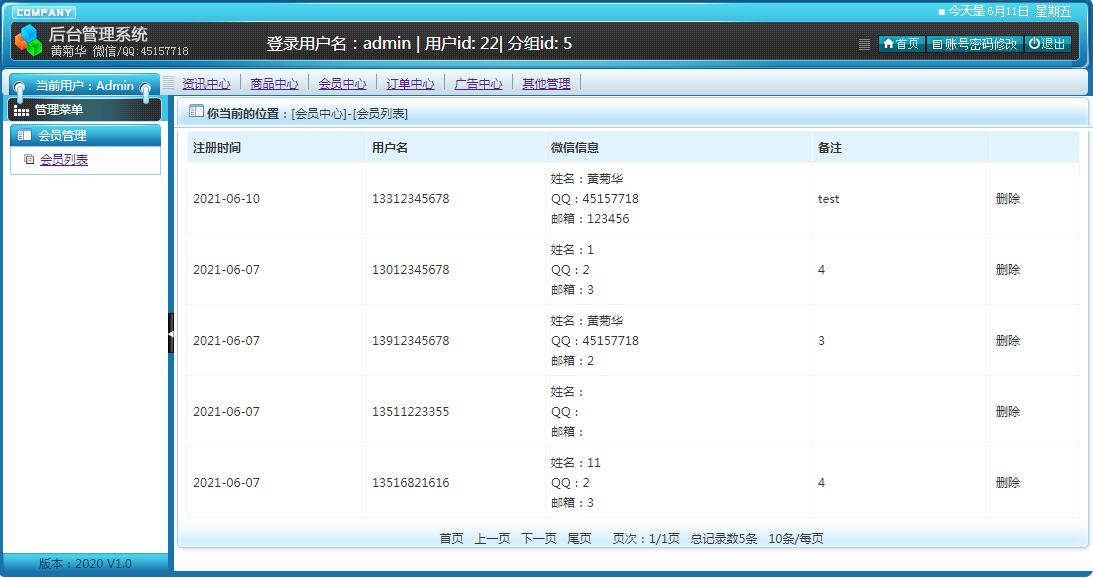Click the 会员管理 panel icon
The height and width of the screenshot is (578, 1093).
[x=24, y=135]
